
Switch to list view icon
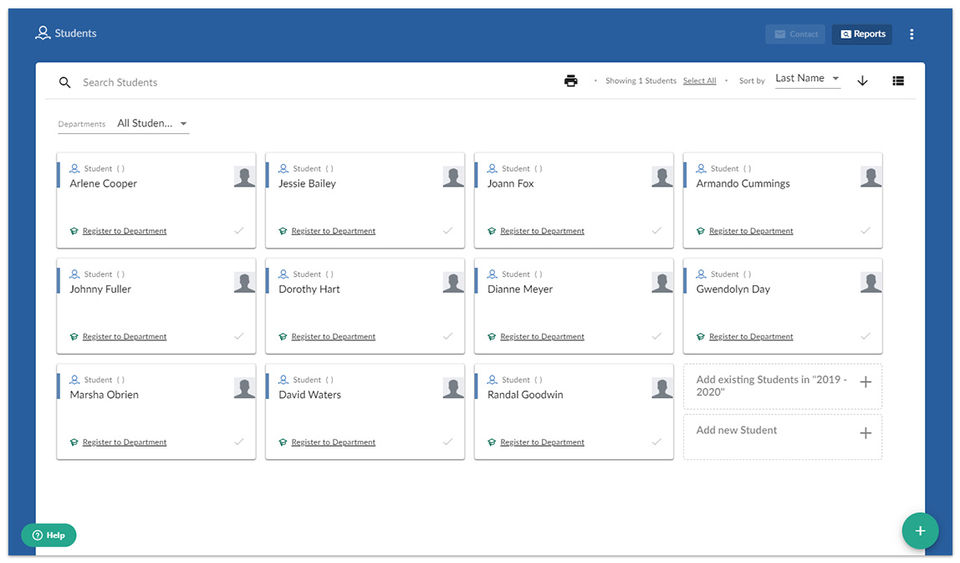pyautogui.click(x=898, y=81)
